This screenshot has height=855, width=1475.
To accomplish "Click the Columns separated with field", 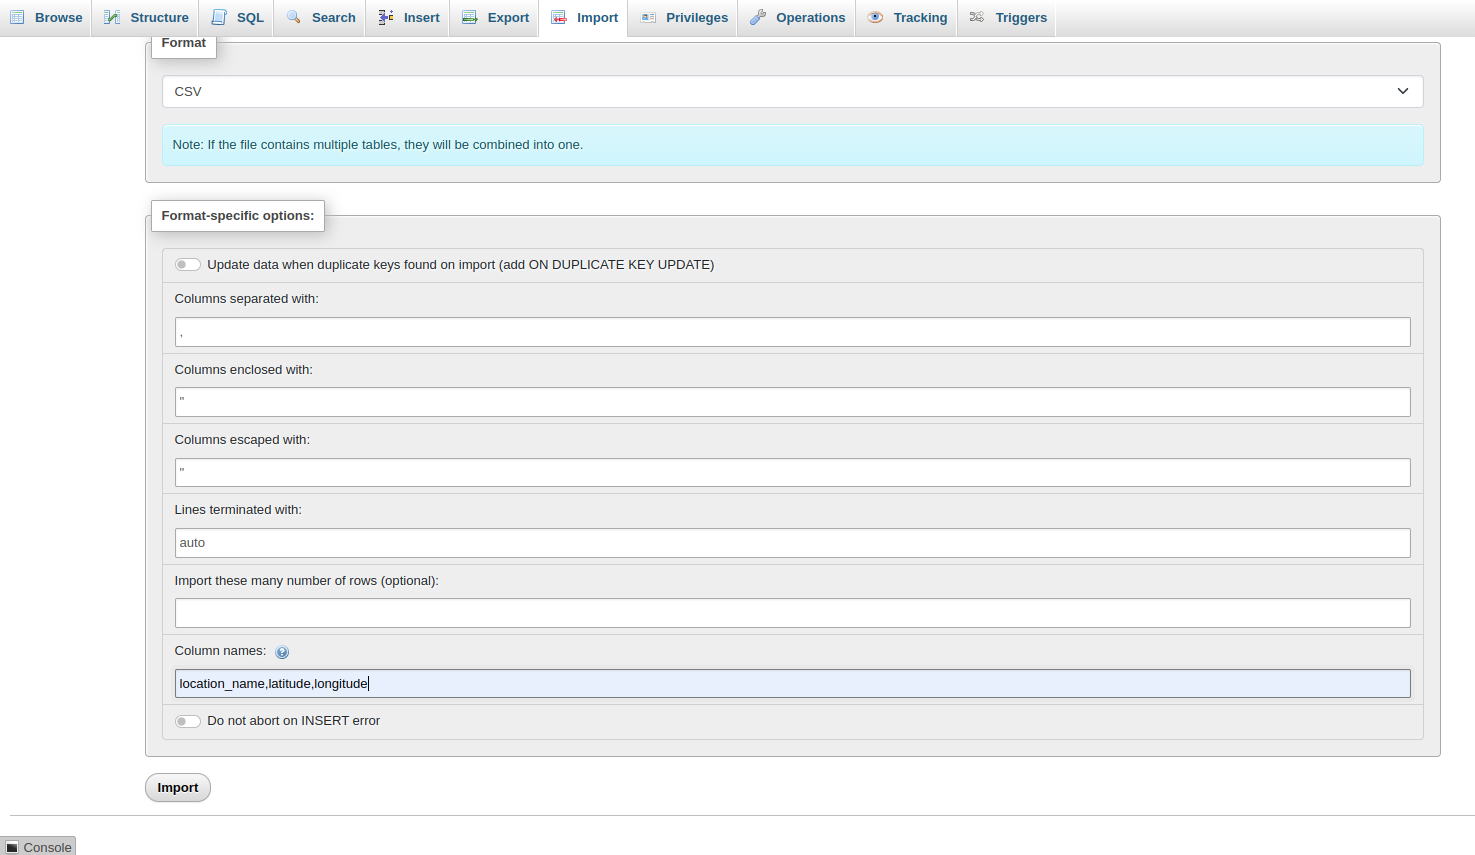I will (792, 332).
